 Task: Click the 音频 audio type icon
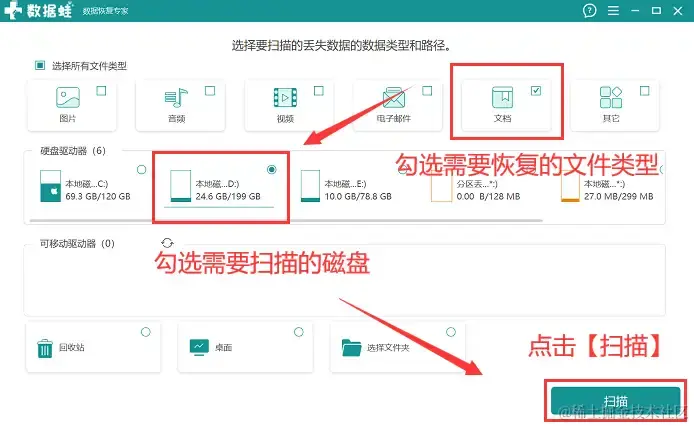click(176, 98)
